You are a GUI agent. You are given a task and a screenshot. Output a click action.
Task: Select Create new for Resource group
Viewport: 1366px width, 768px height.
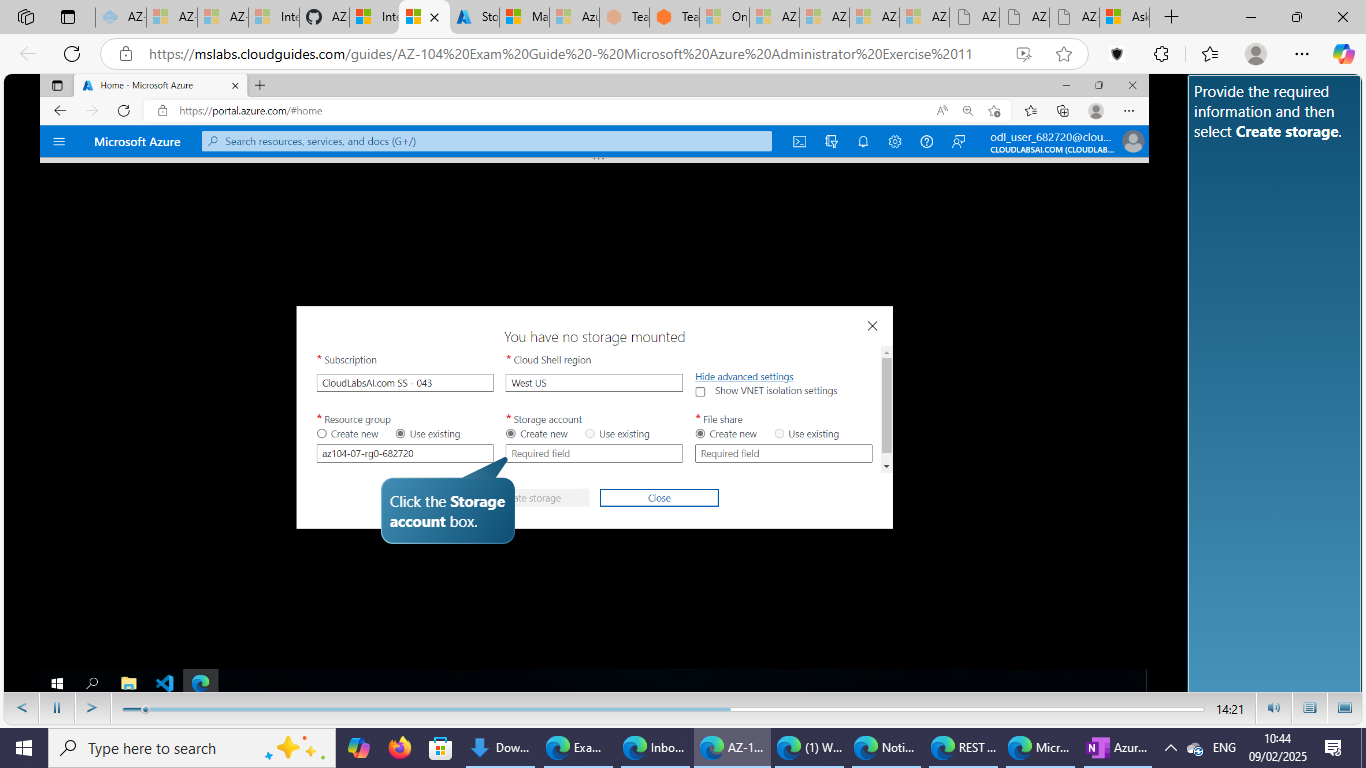321,433
